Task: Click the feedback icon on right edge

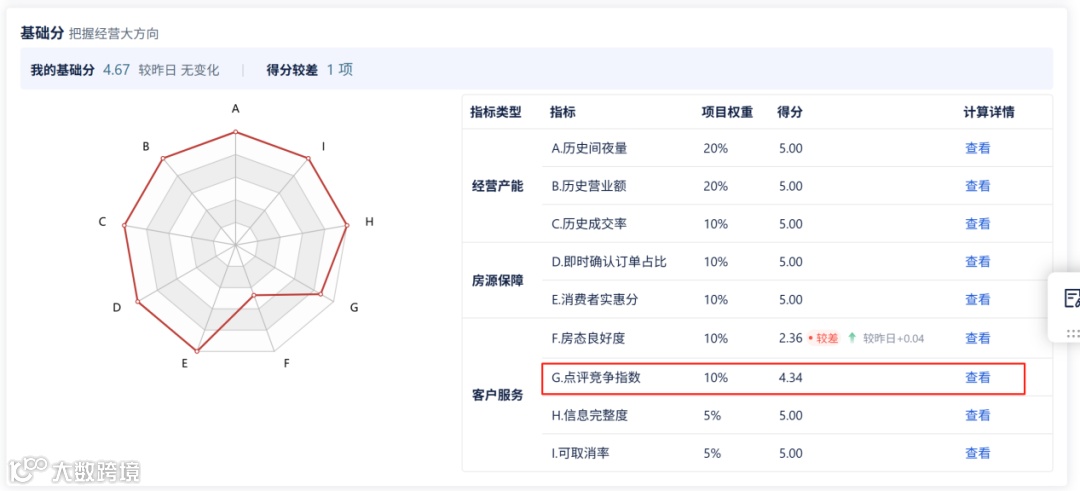Action: point(1071,298)
